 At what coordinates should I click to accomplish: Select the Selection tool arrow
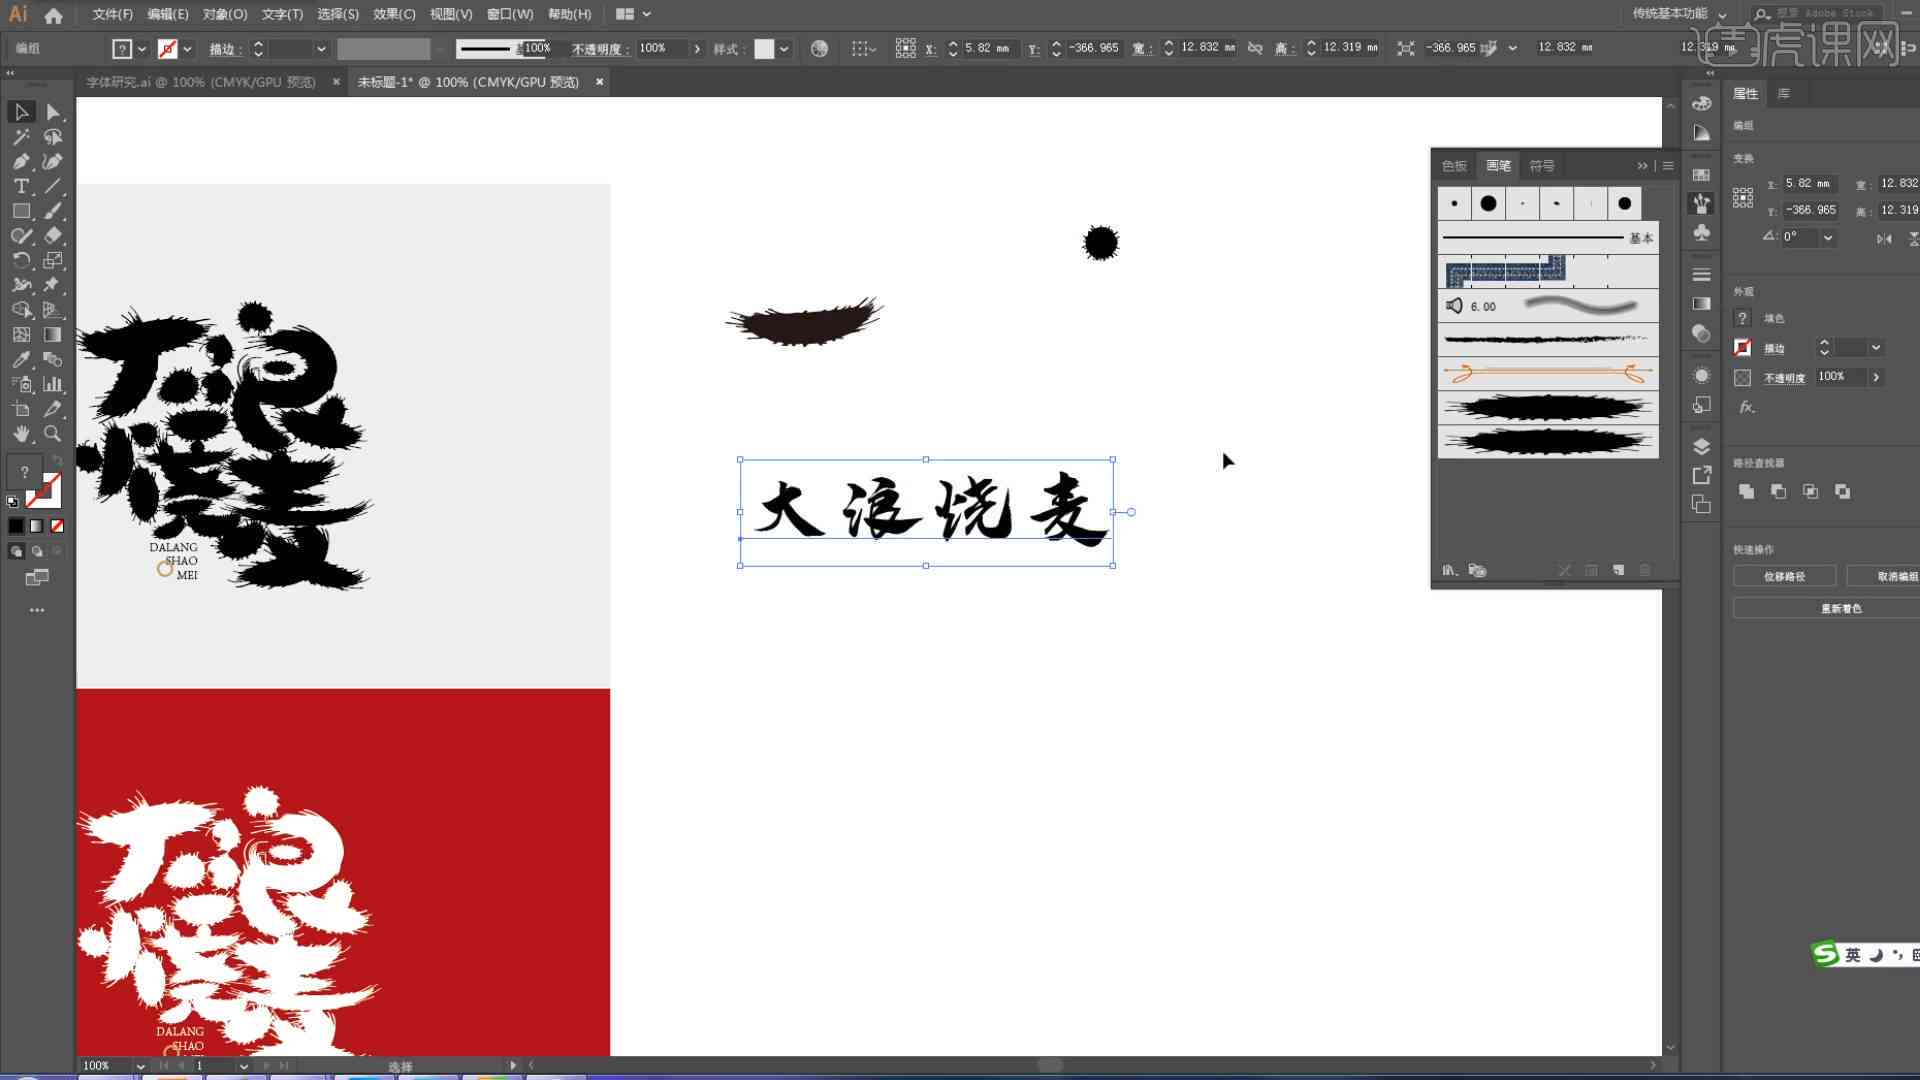[x=20, y=111]
